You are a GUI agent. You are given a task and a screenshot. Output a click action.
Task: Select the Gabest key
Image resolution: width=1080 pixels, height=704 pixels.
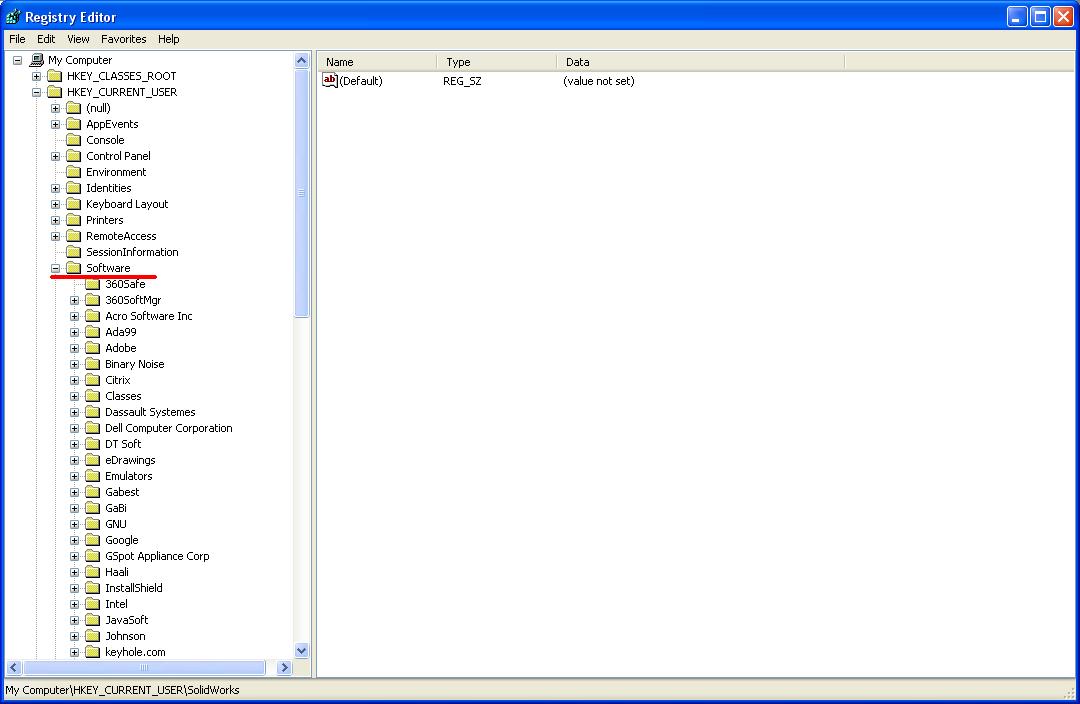pyautogui.click(x=122, y=493)
